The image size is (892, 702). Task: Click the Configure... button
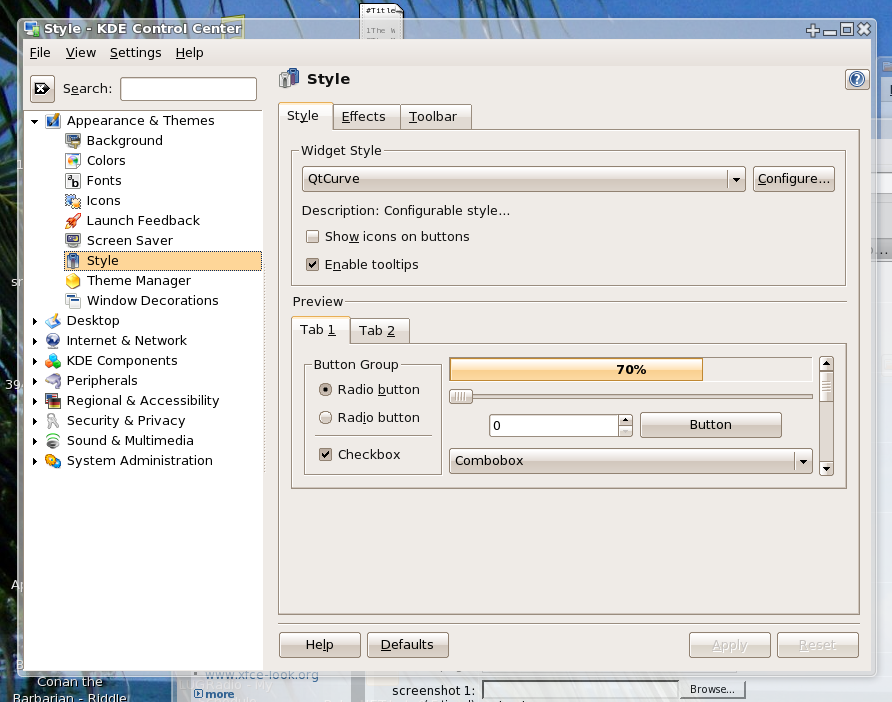point(794,179)
